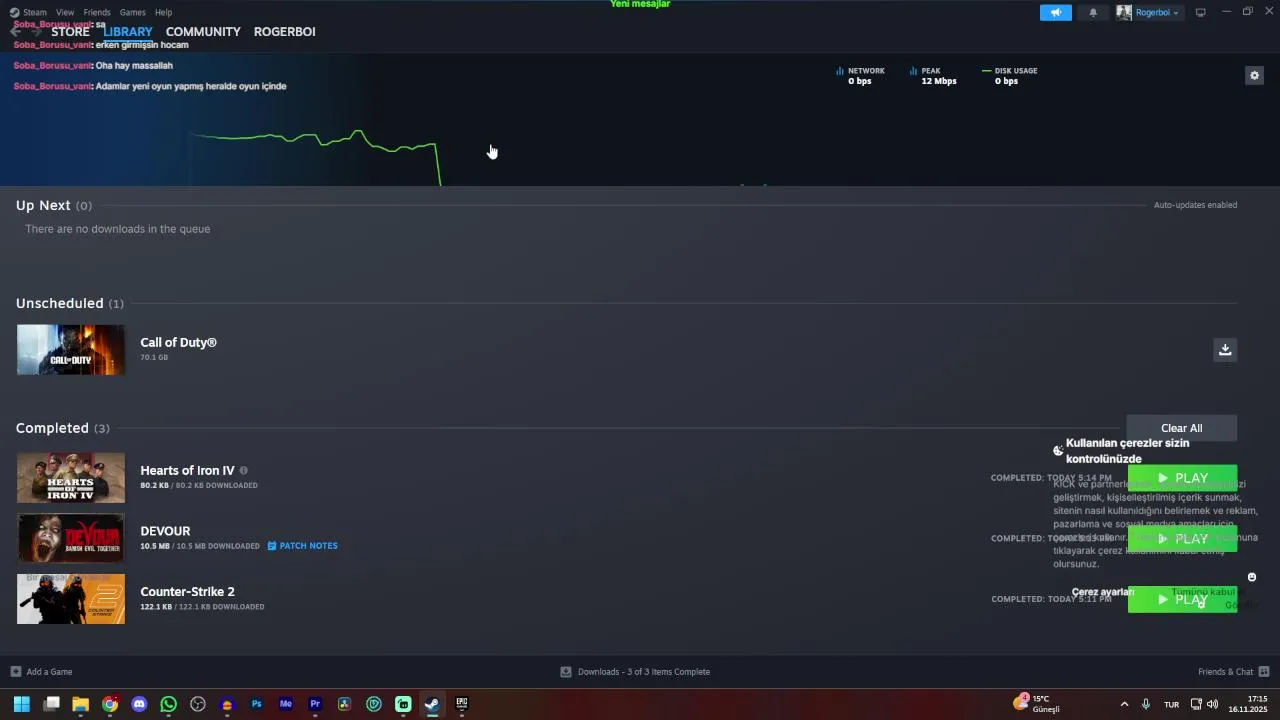Start downloading Call of Duty

pos(1225,349)
